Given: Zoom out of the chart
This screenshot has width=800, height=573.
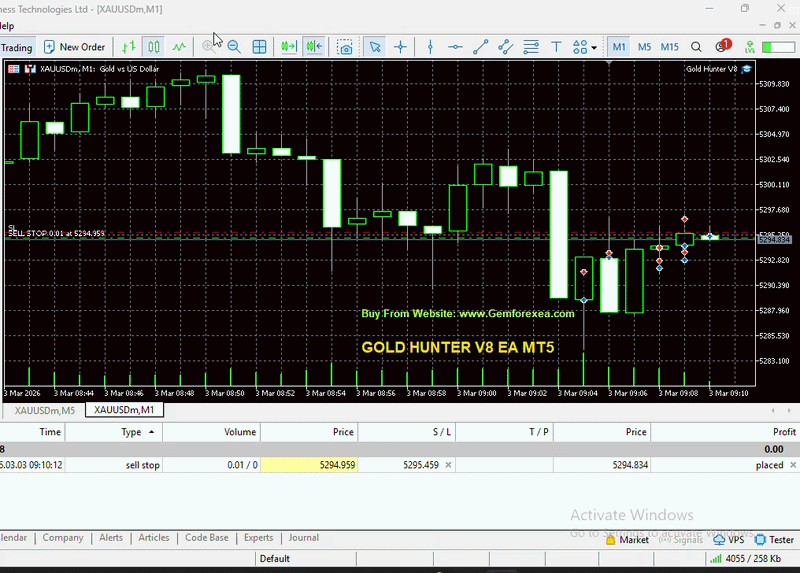Looking at the screenshot, I should click(x=234, y=47).
